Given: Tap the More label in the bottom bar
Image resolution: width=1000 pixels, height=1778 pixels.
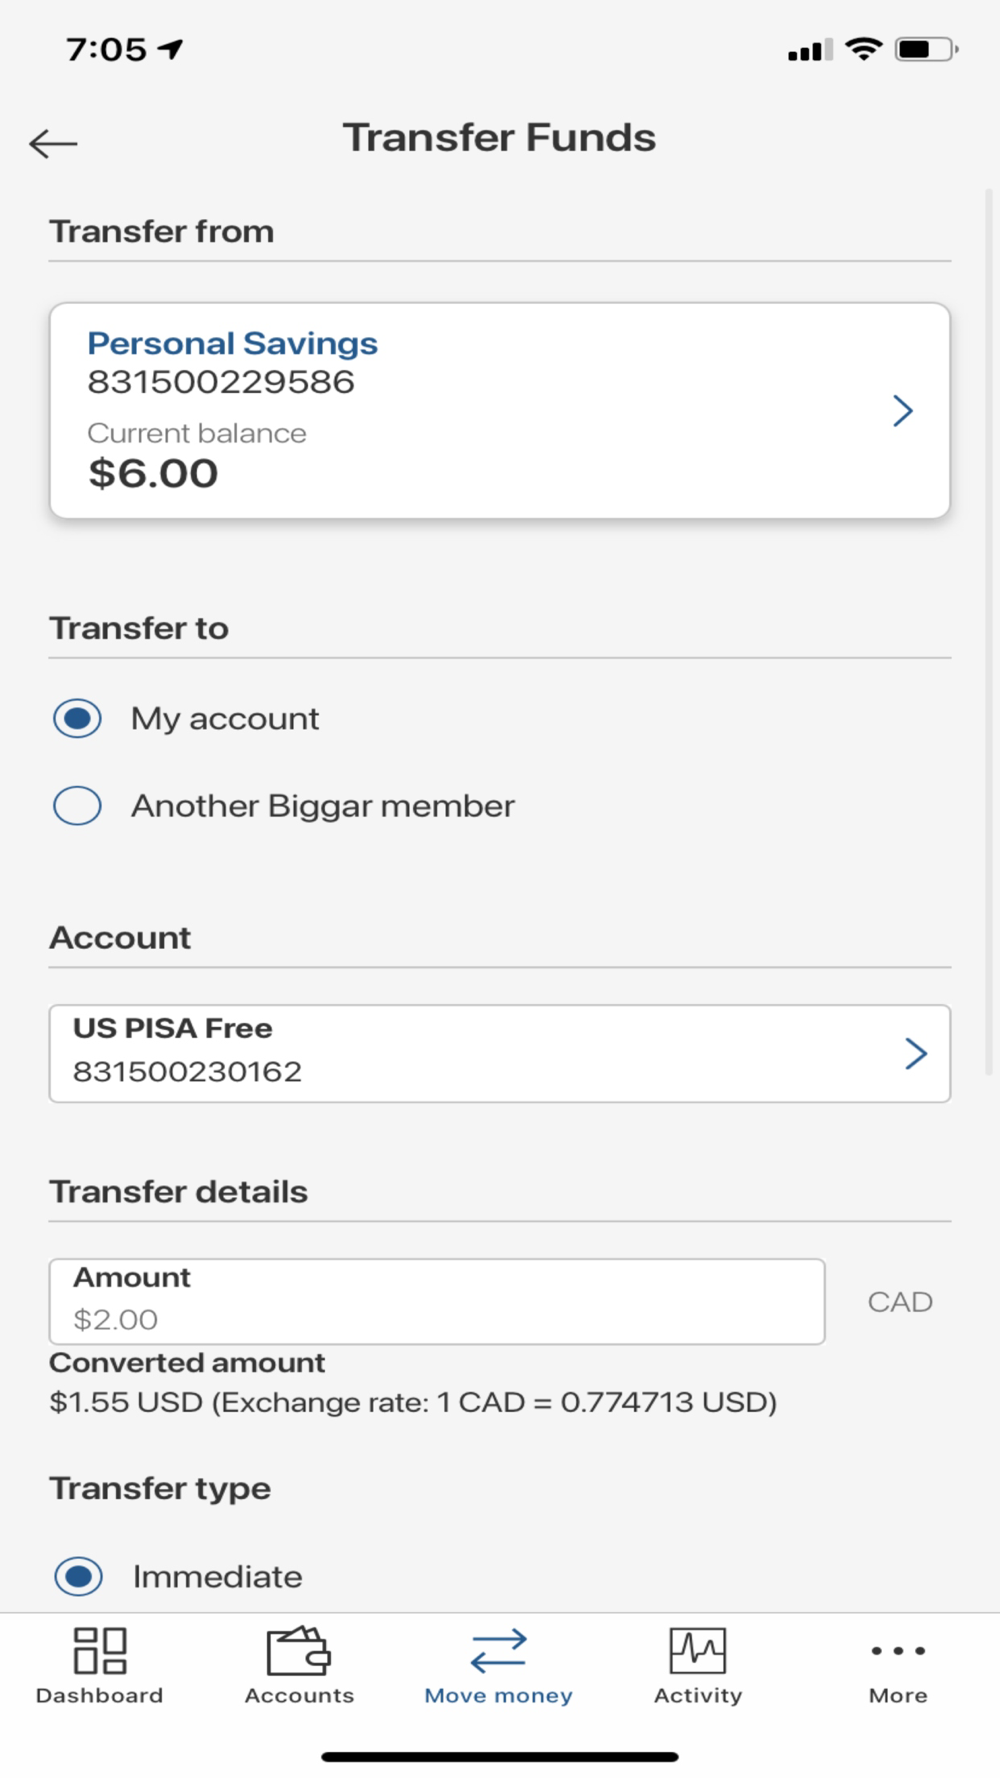Looking at the screenshot, I should [898, 1696].
